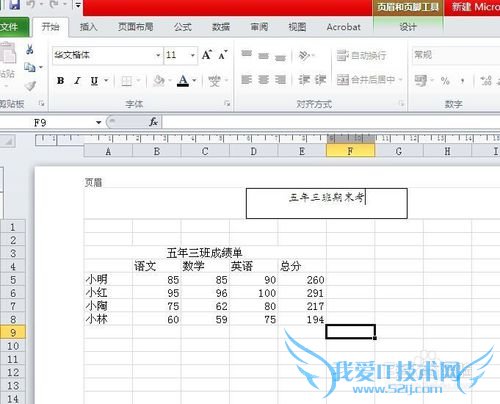
Task: Align text left
Action: (x=246, y=80)
